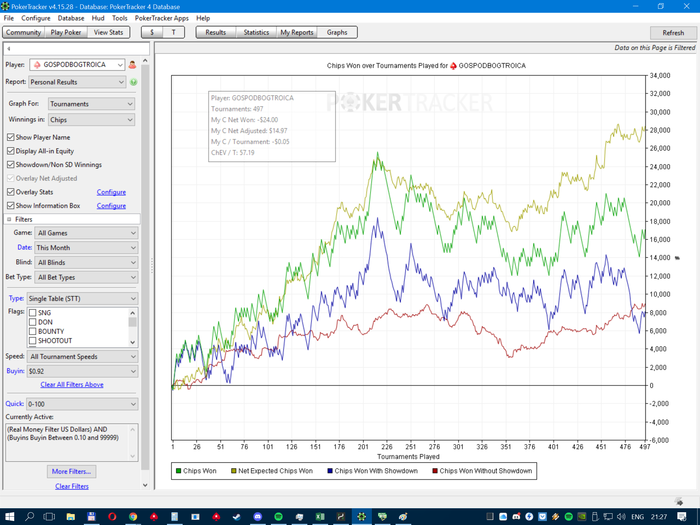Open Windows search from the taskbar
700x525 pixels.
pyautogui.click(x=29, y=517)
